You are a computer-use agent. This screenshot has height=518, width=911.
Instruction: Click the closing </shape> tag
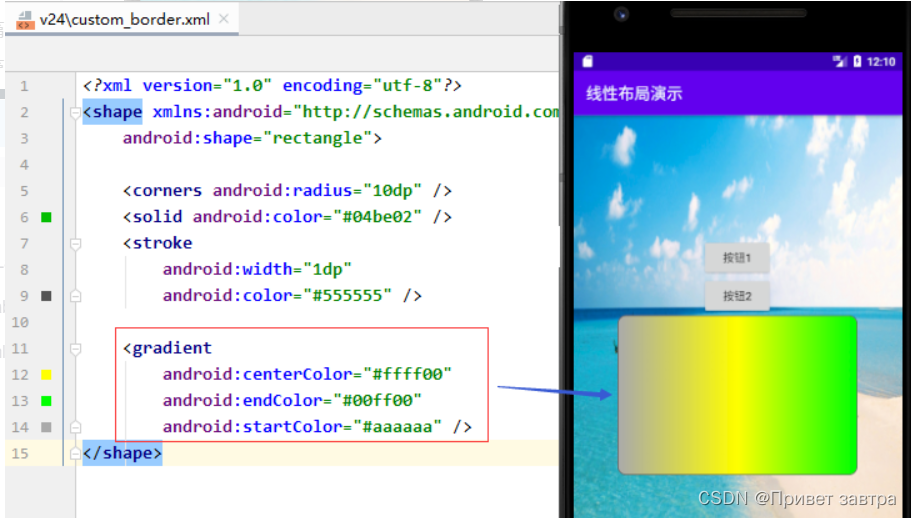pos(123,453)
